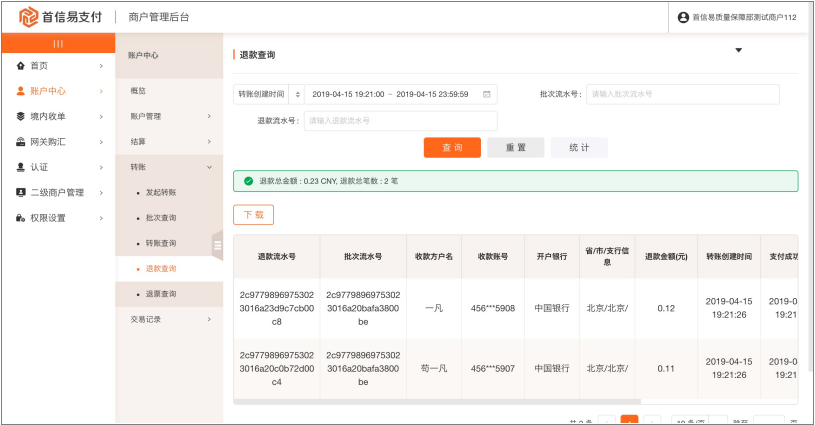The width and height of the screenshot is (815, 425).
Task: Expand 境内收单 menu chevron
Action: 101,117
